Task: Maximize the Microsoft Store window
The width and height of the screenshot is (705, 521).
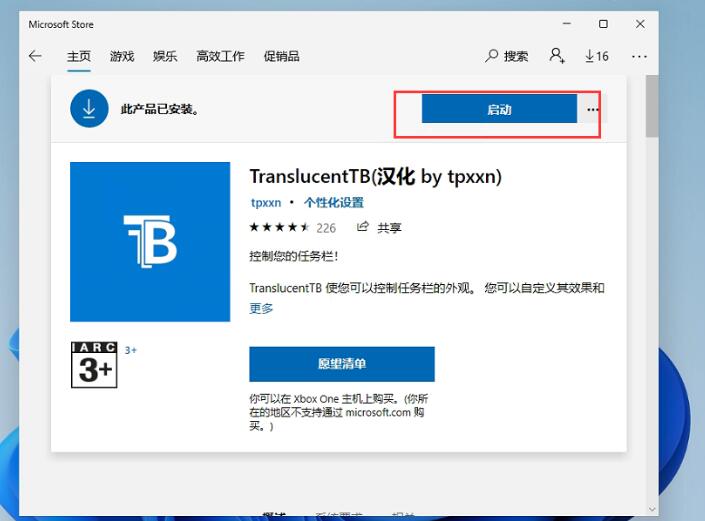Action: 603,24
